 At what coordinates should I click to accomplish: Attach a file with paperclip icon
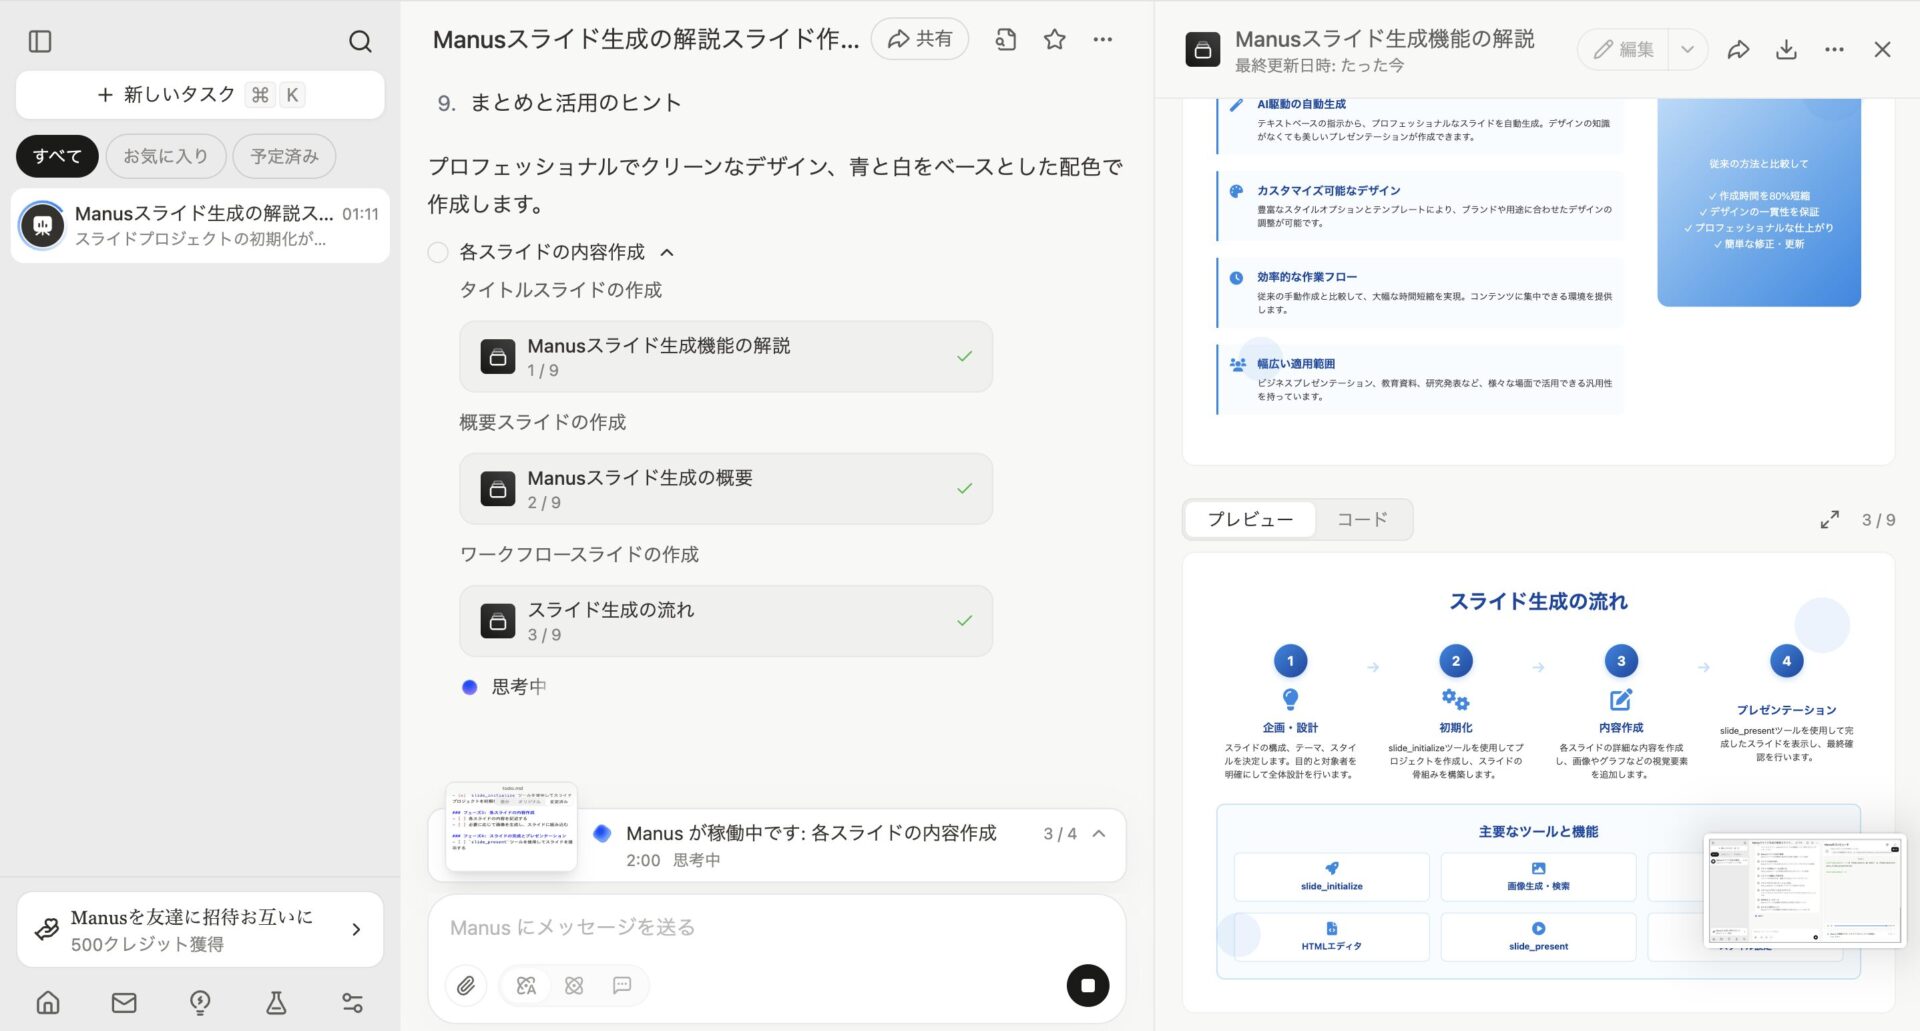(x=466, y=986)
